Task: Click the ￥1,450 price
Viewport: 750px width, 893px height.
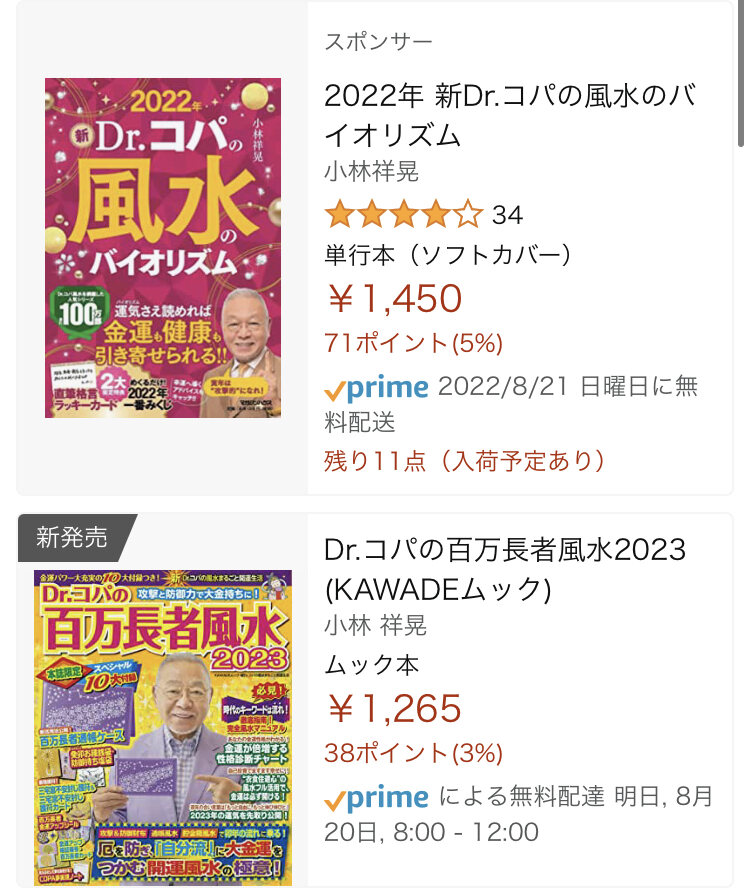Action: click(x=394, y=298)
